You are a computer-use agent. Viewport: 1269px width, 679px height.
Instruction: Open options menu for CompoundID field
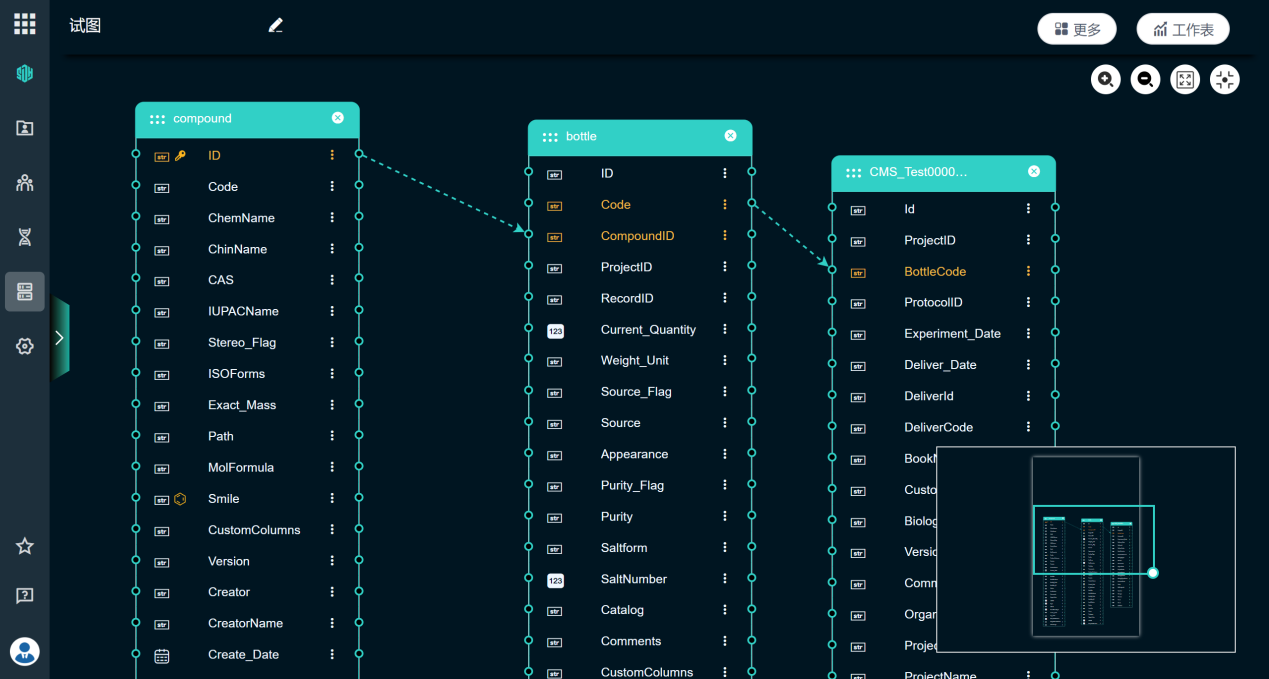click(x=725, y=236)
